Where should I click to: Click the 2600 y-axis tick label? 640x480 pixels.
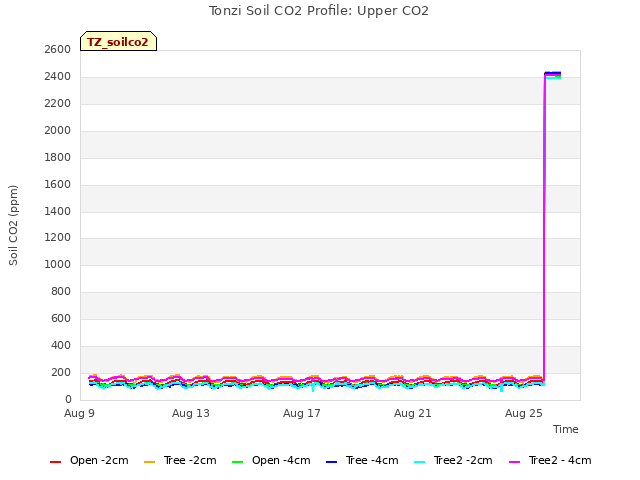click(58, 50)
